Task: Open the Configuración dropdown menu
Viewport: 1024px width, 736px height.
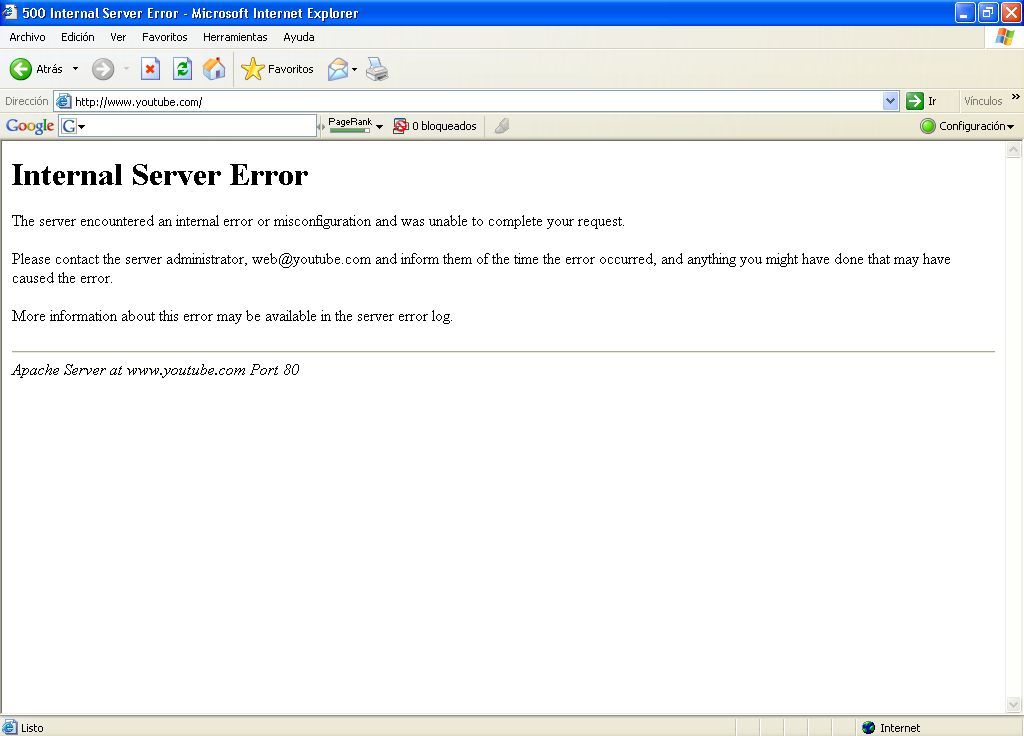Action: pyautogui.click(x=1011, y=127)
